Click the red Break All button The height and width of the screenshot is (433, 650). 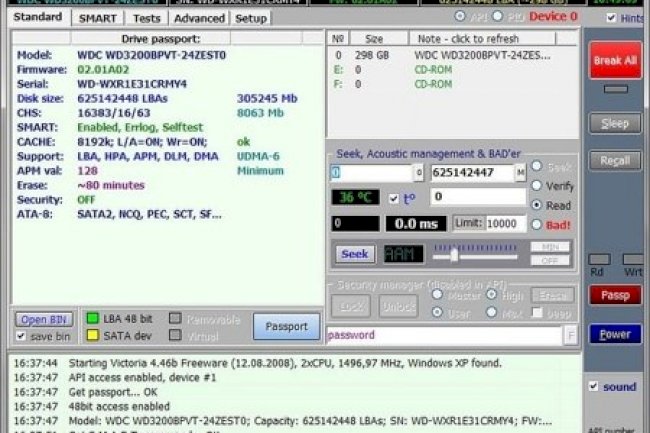coord(614,60)
